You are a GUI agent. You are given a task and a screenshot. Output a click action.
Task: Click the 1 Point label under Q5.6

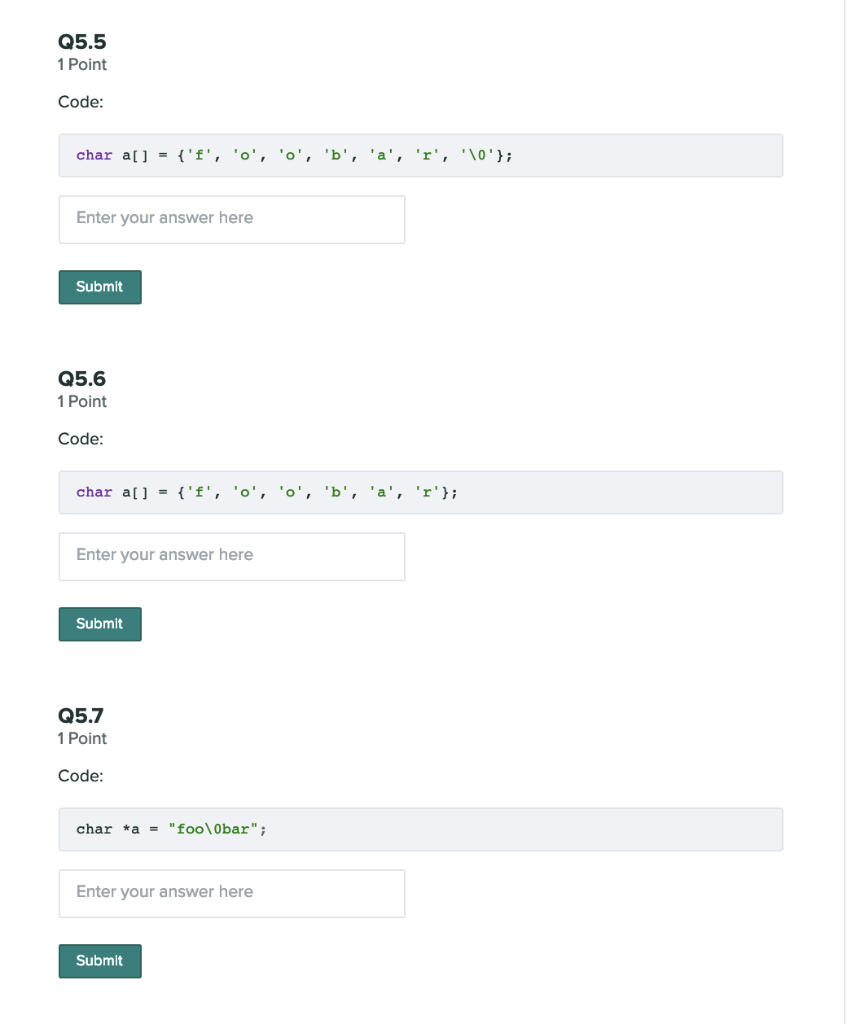click(81, 401)
